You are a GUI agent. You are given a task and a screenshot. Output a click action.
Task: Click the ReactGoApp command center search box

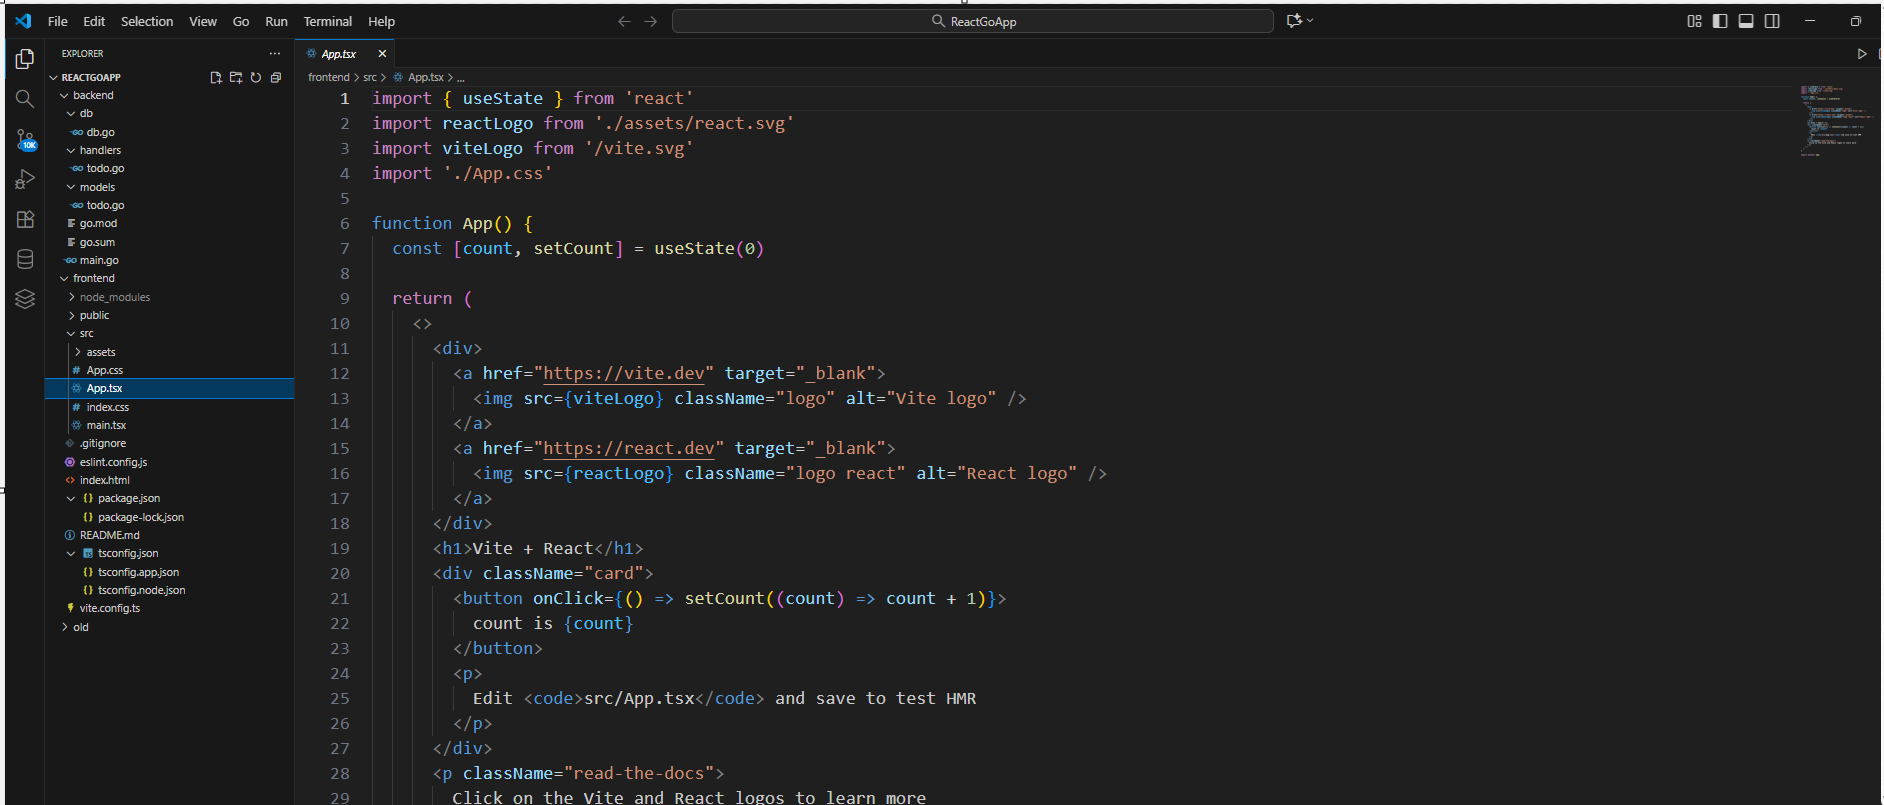973,21
